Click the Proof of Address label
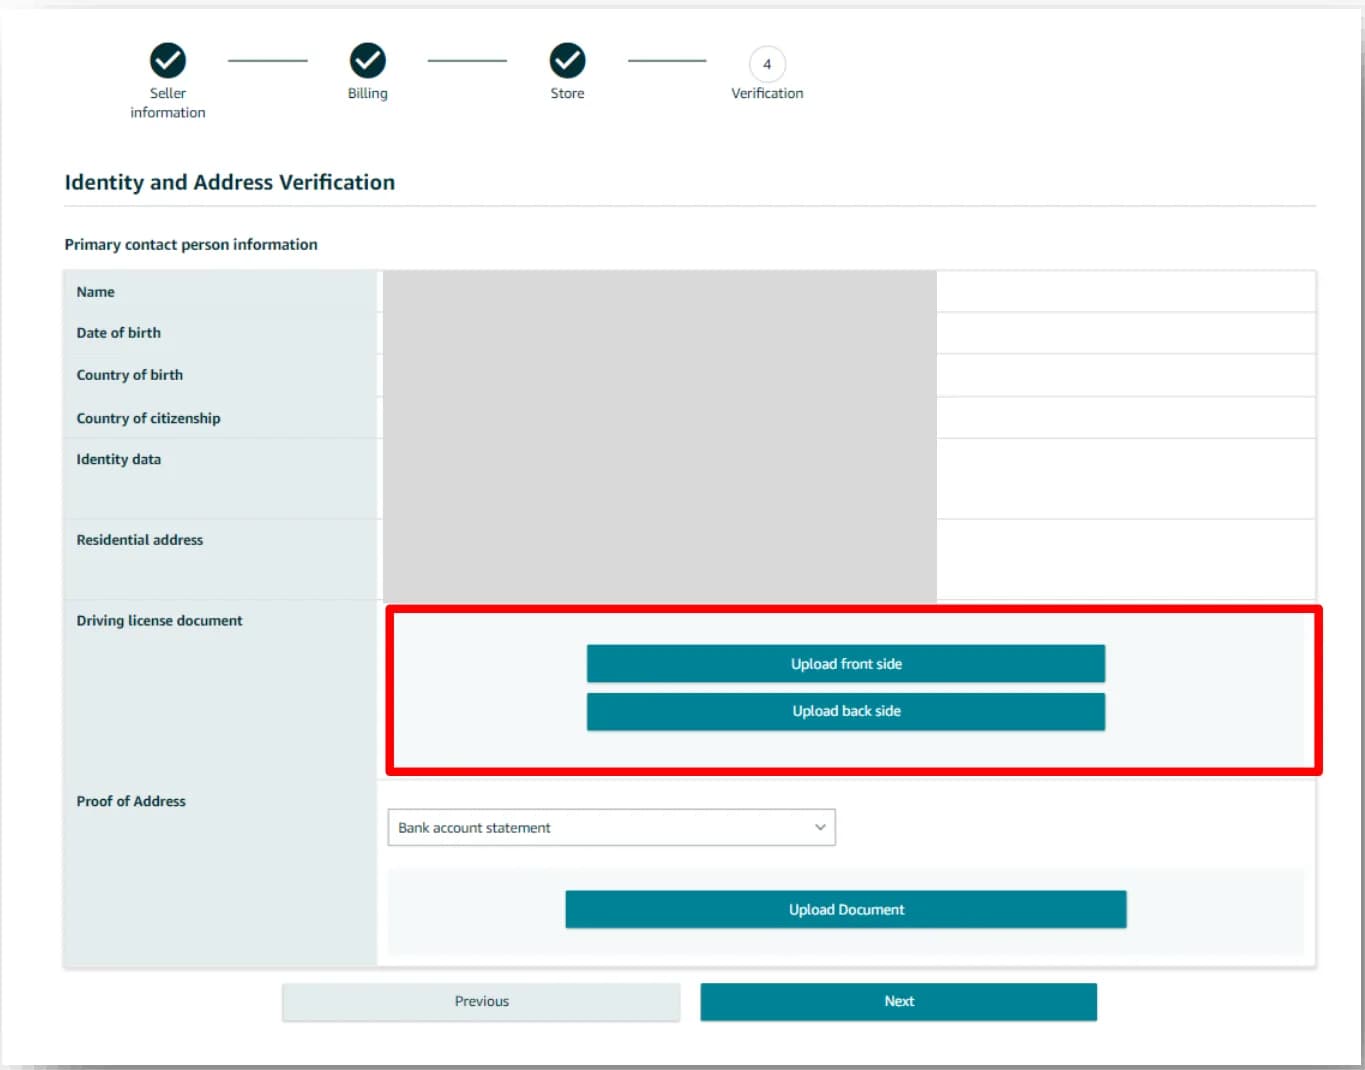This screenshot has height=1070, width=1365. pyautogui.click(x=131, y=801)
